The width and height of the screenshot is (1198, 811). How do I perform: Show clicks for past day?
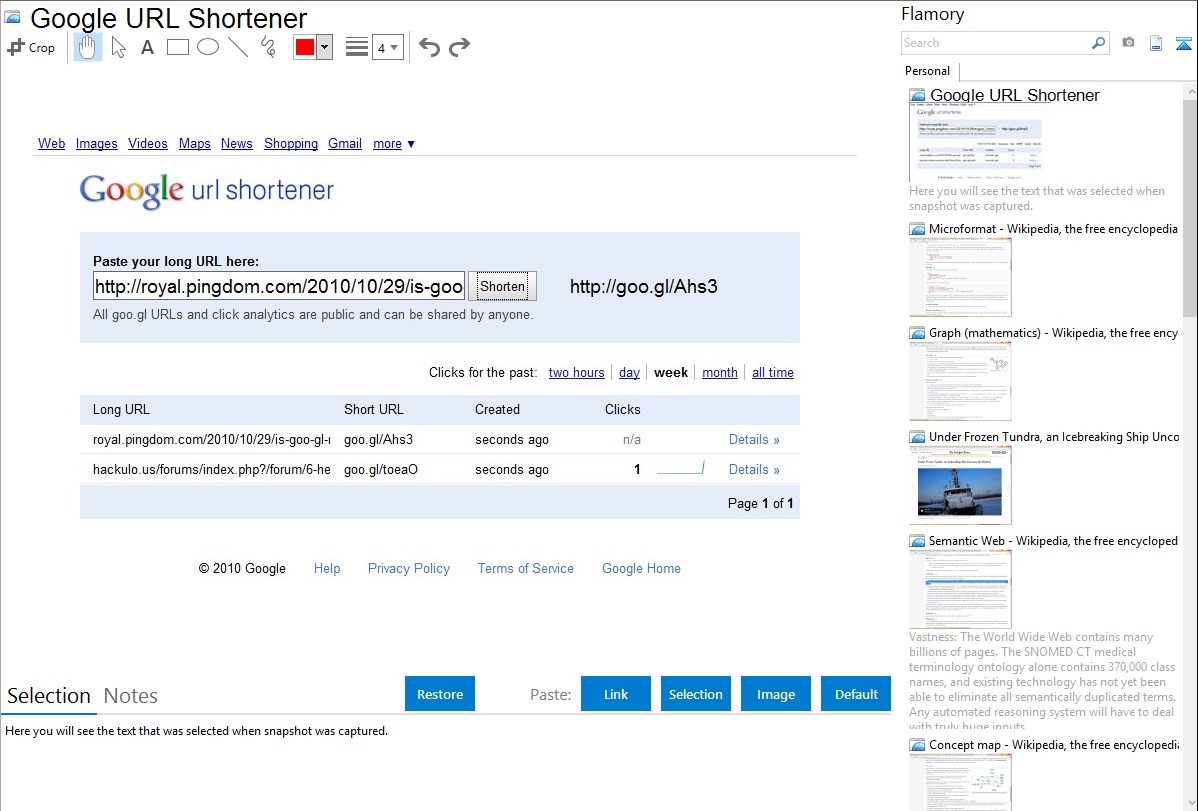tap(629, 372)
